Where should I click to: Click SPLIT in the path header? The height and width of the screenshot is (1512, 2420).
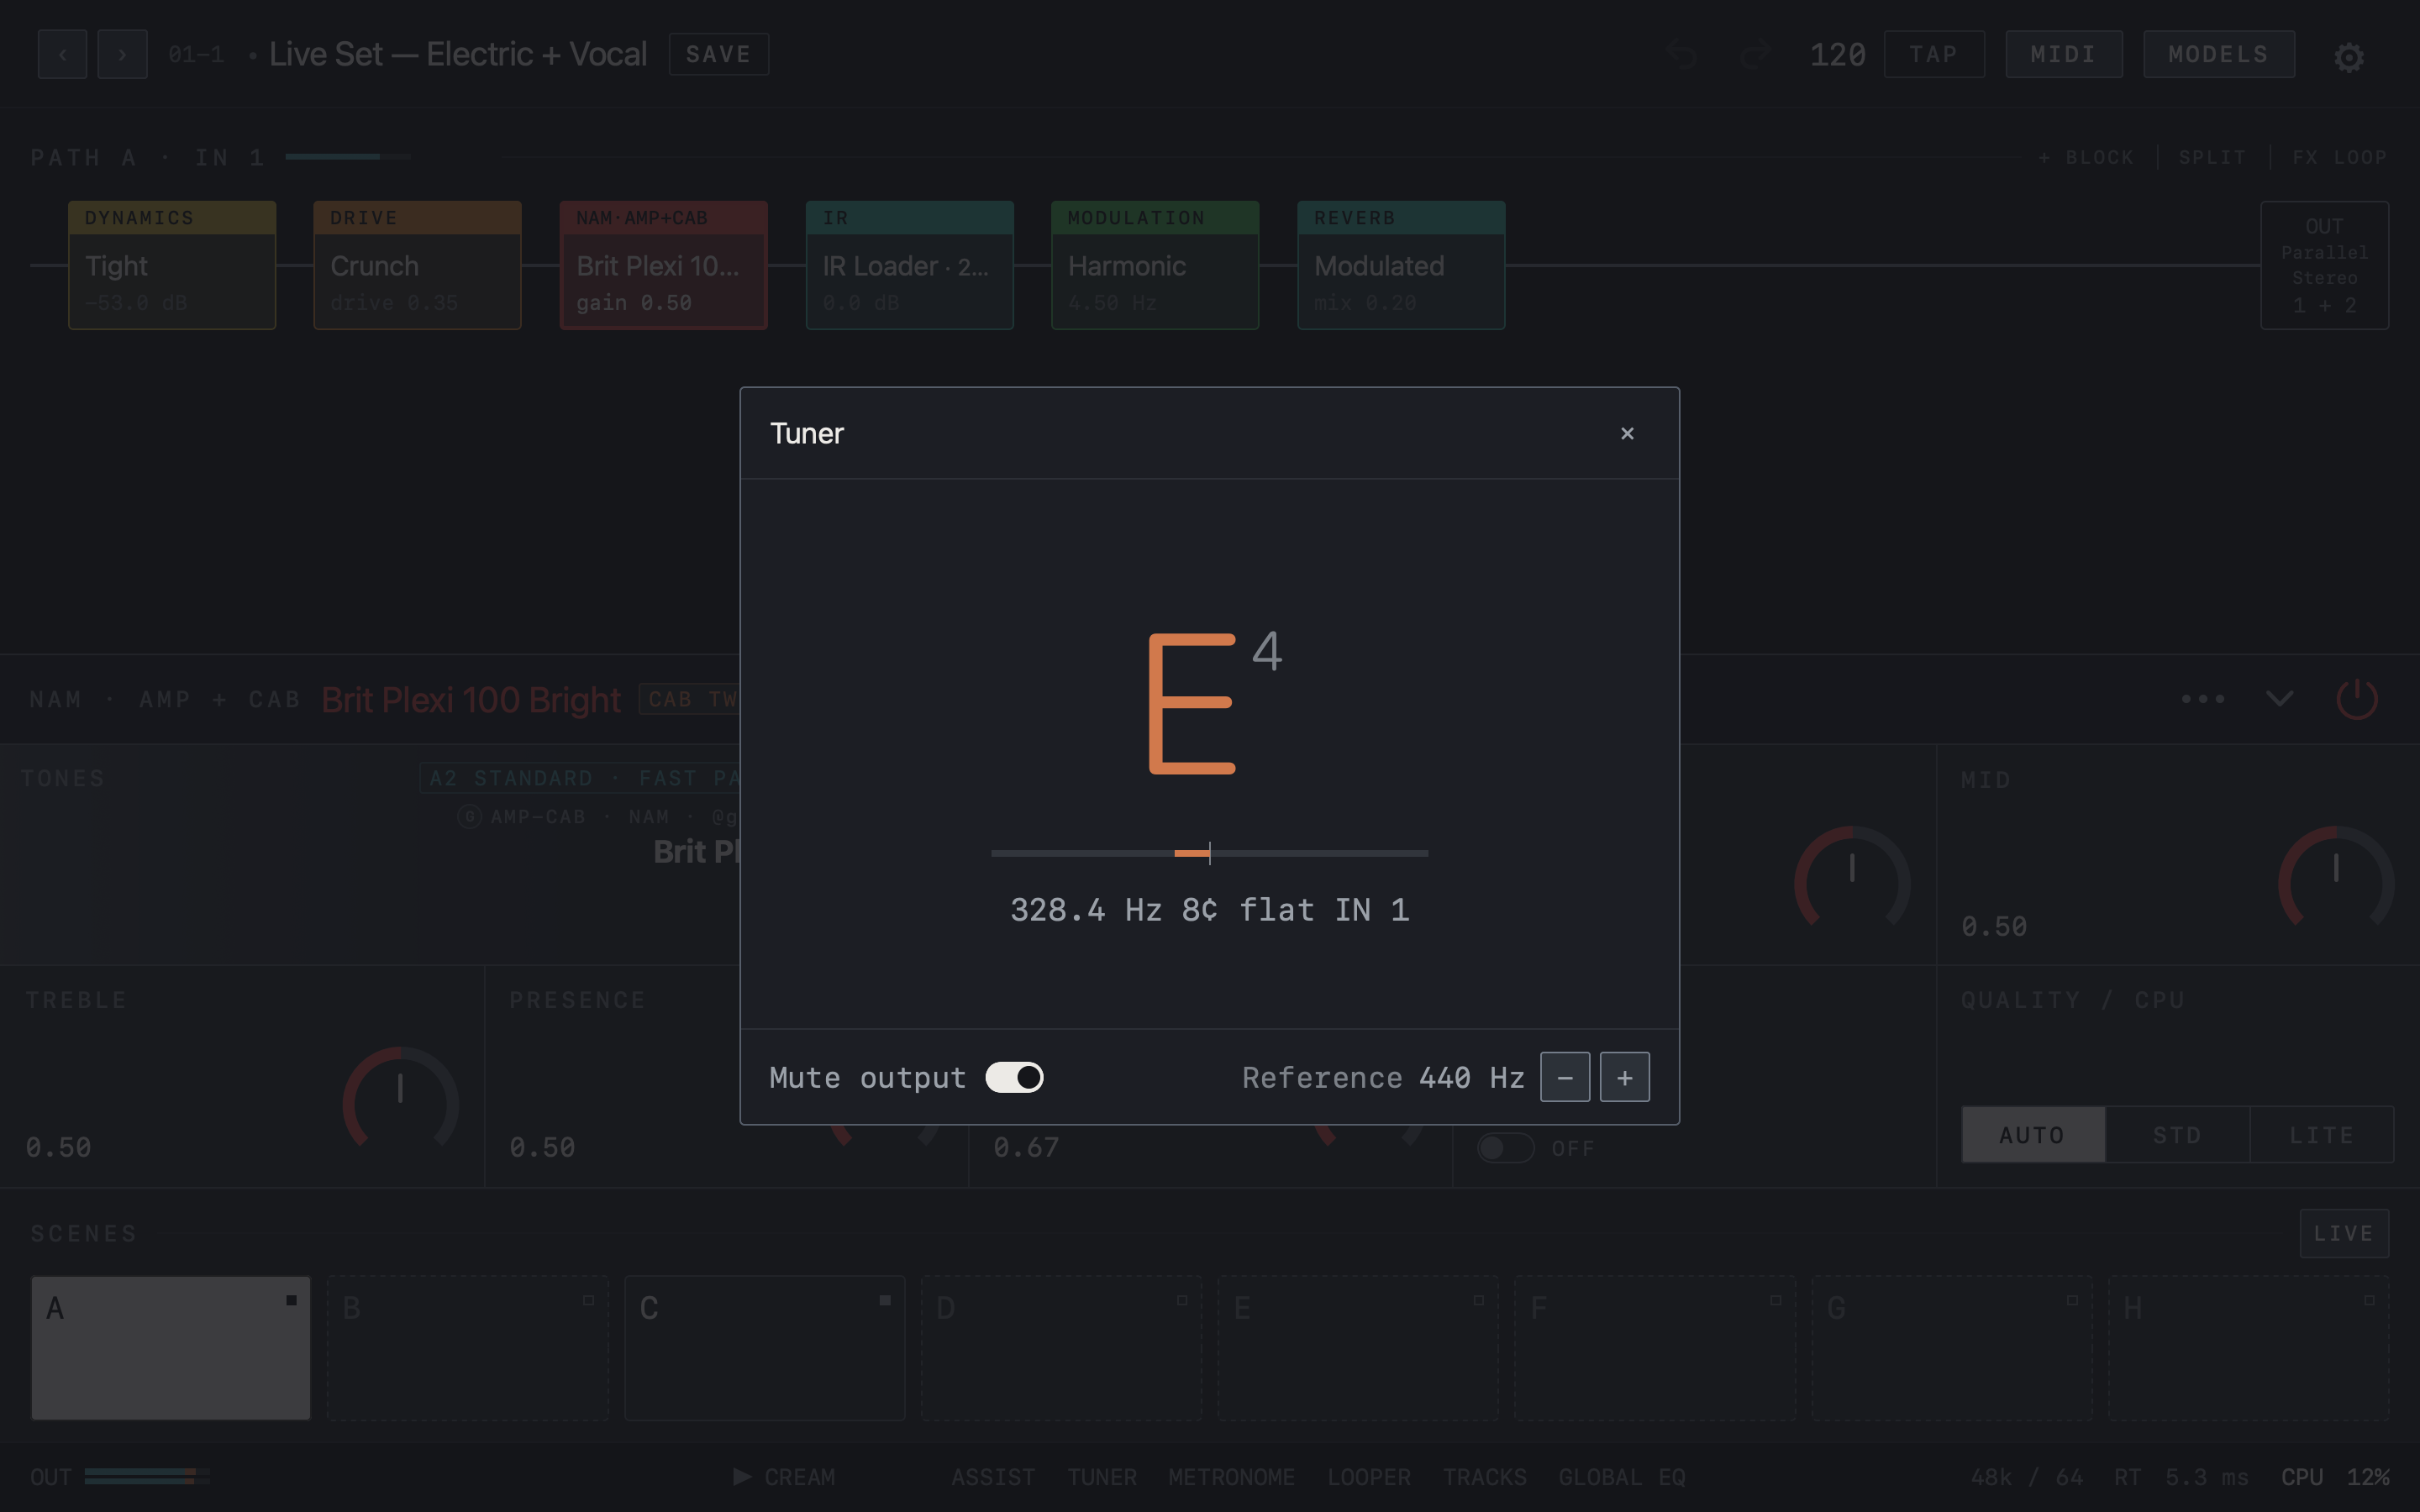(x=2213, y=158)
